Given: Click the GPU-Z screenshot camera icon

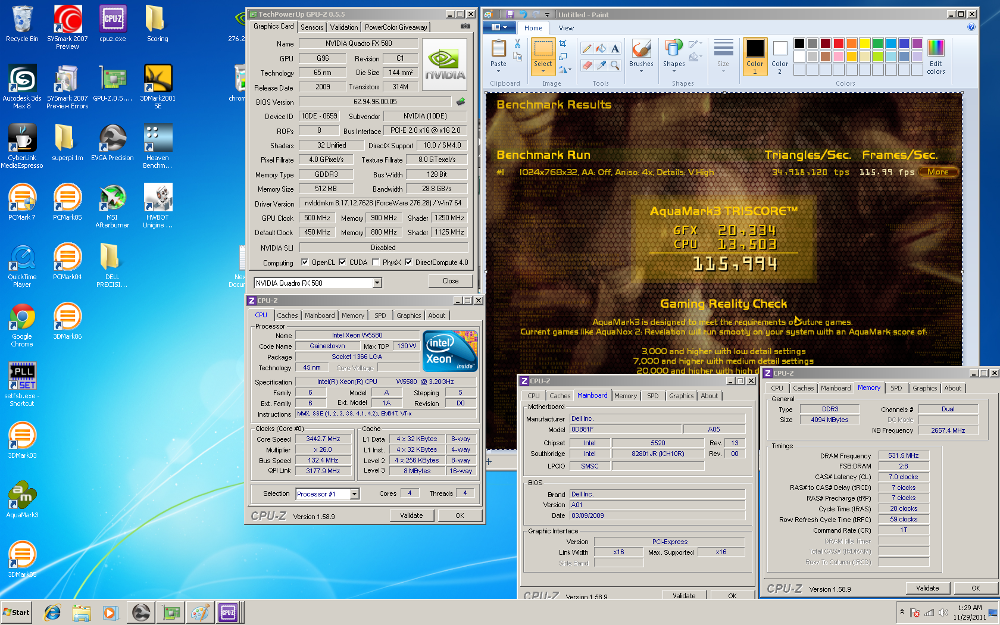Looking at the screenshot, I should (465, 27).
